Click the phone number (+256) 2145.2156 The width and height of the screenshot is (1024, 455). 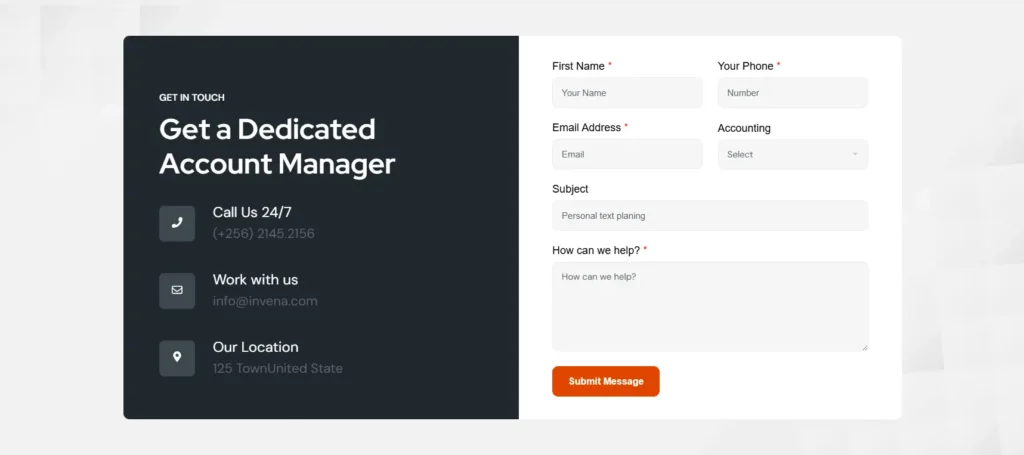263,234
